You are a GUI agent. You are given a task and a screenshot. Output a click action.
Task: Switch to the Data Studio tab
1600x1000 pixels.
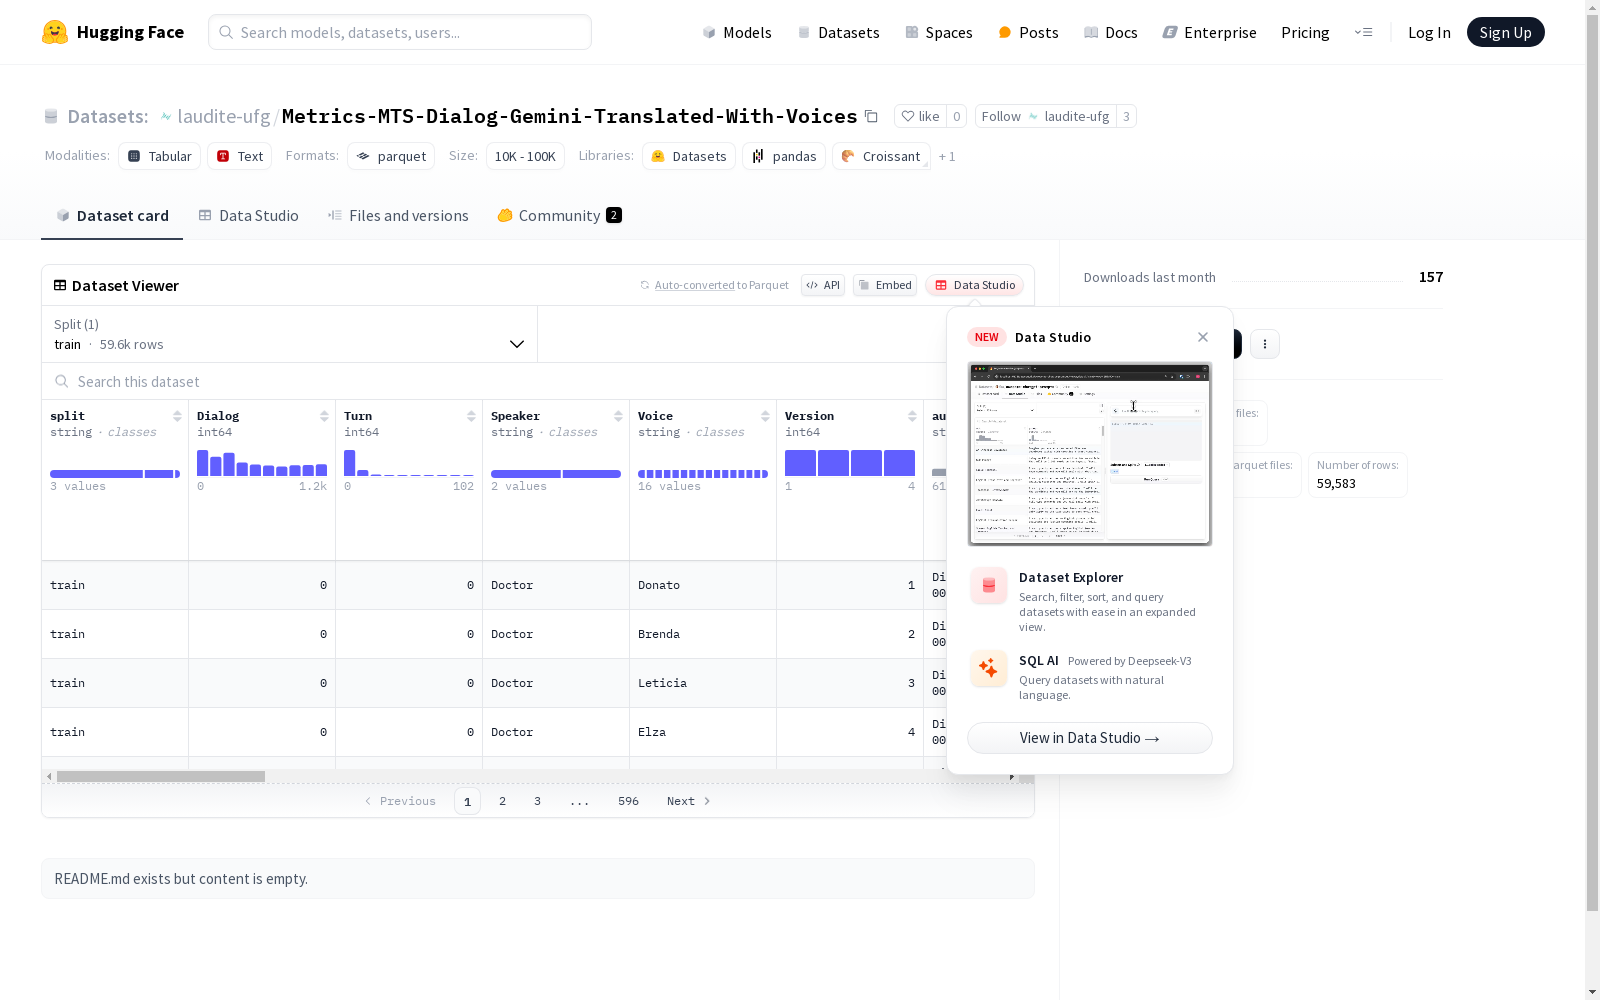pos(248,216)
